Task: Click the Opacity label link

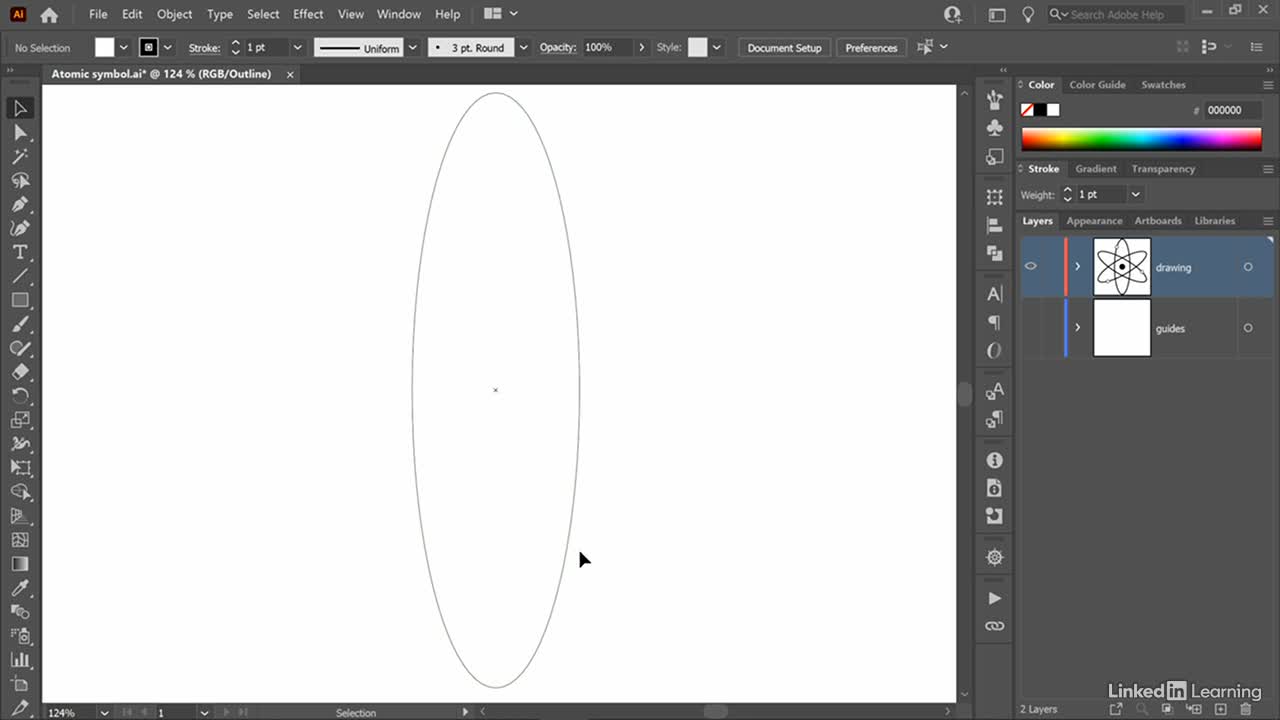Action: 558,48
